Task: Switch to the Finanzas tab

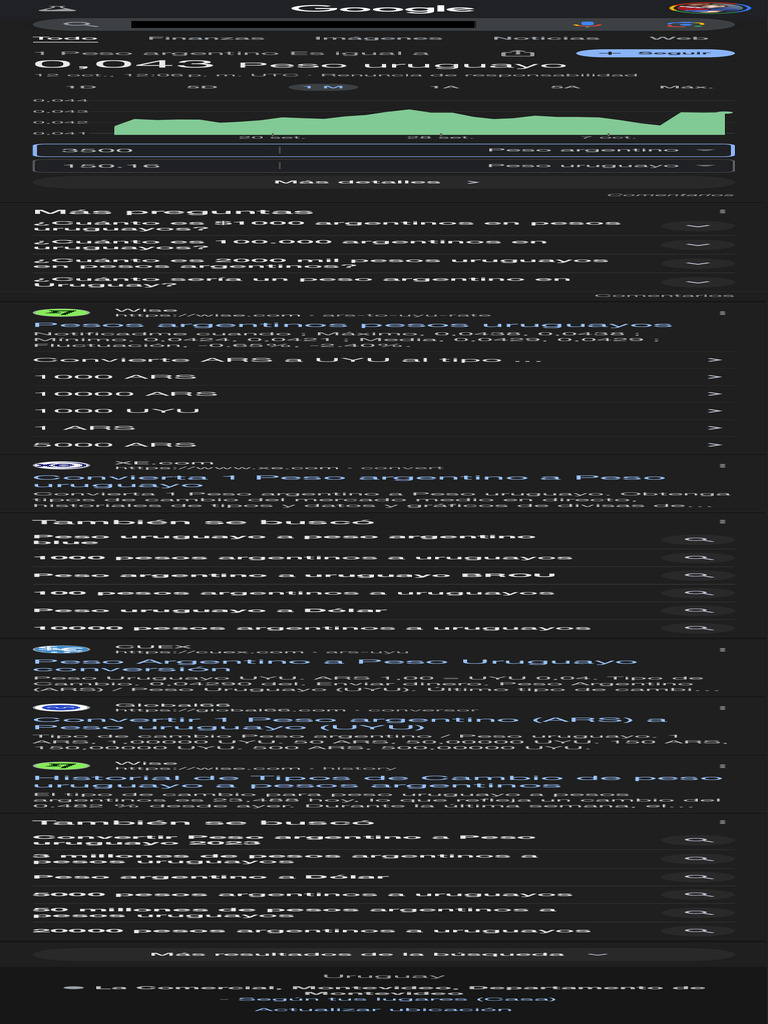Action: pos(206,39)
